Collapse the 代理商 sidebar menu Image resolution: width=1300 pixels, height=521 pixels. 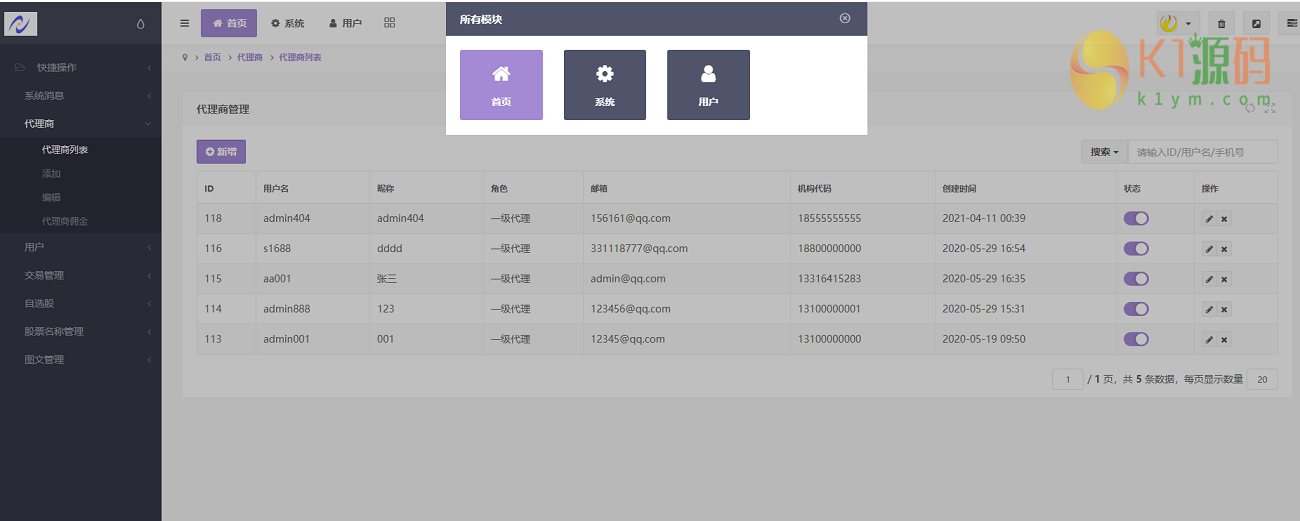80,124
